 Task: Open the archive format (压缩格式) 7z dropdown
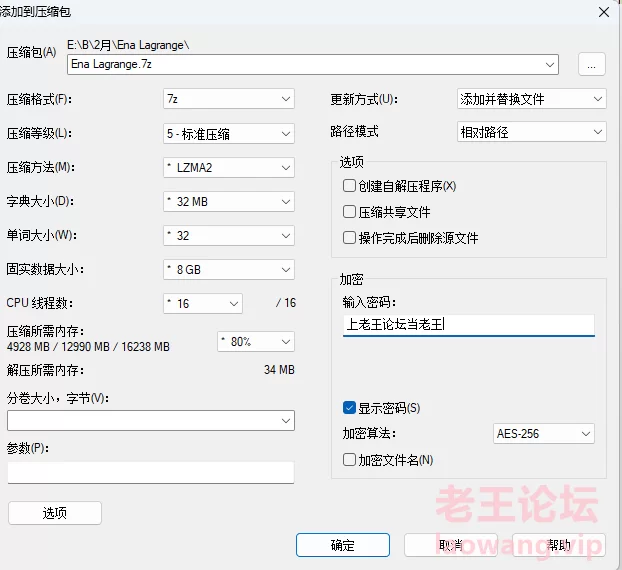229,99
